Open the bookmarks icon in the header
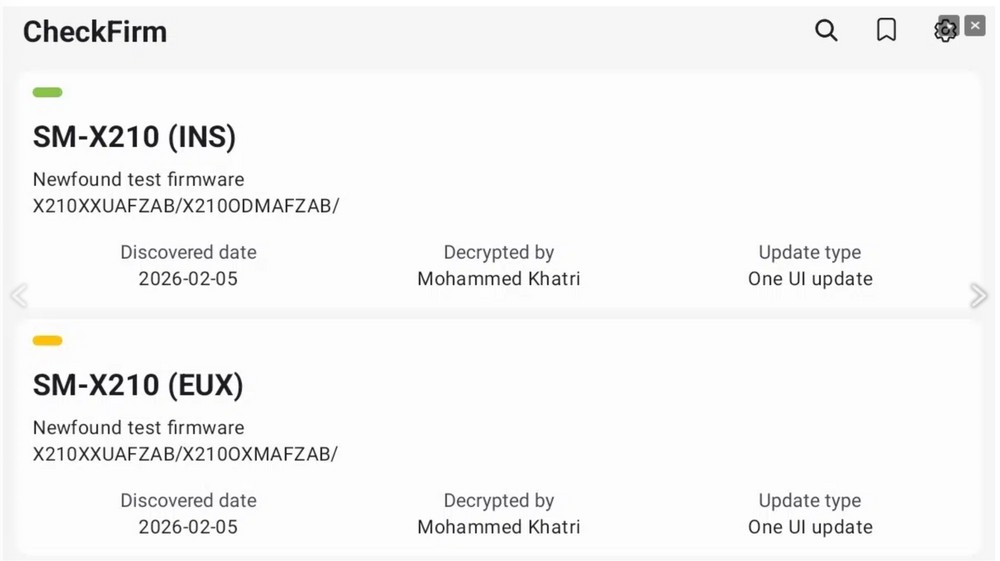The image size is (1000, 561). (886, 31)
